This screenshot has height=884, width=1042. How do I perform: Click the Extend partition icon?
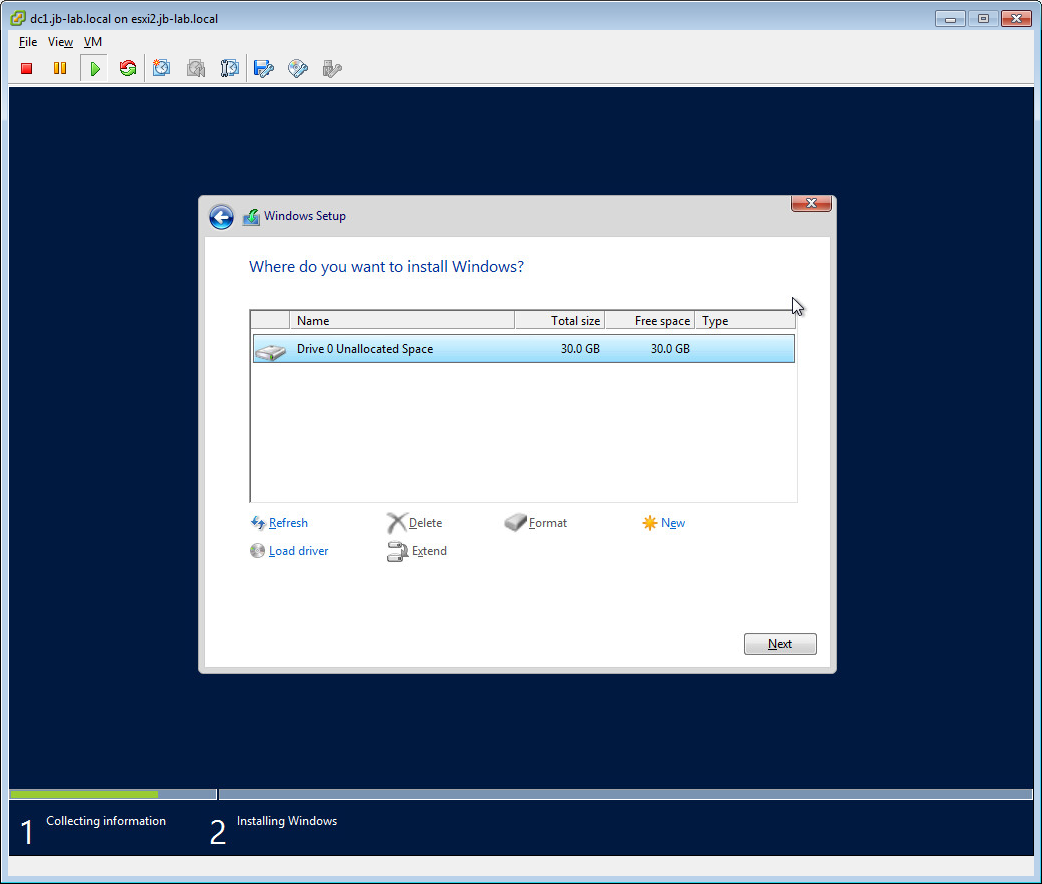coord(397,552)
